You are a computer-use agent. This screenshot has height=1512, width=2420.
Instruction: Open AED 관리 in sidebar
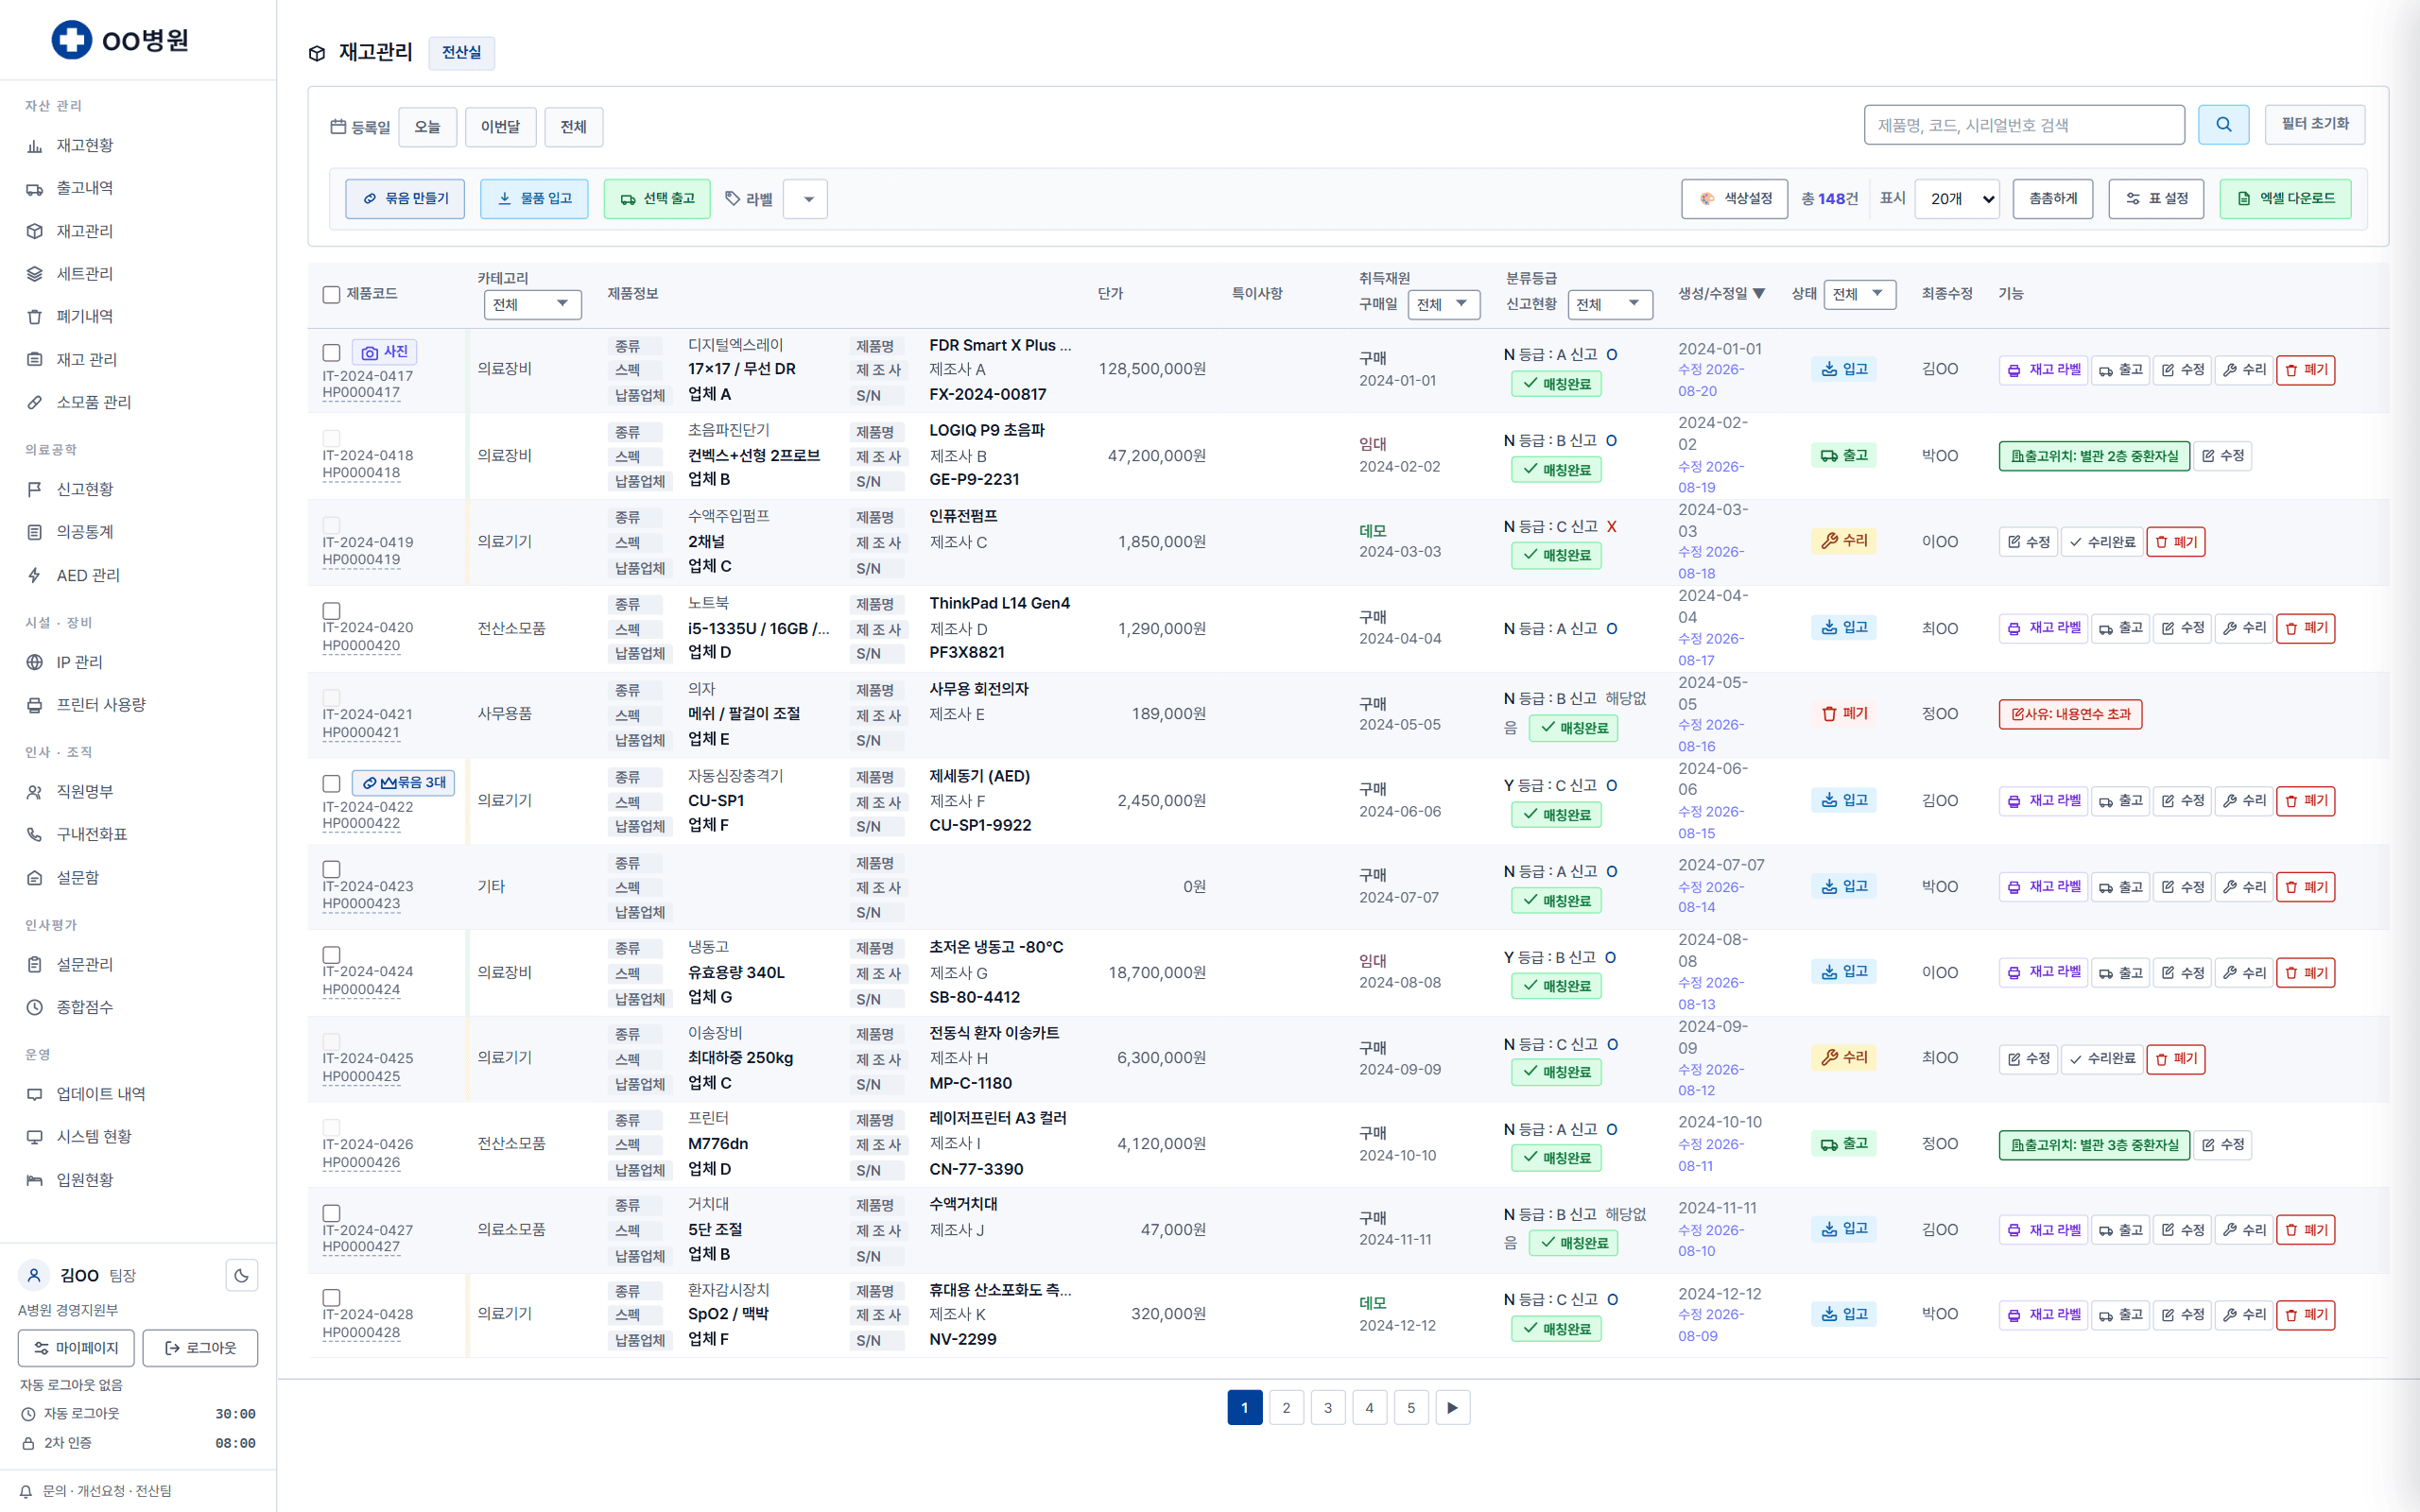pos(88,575)
